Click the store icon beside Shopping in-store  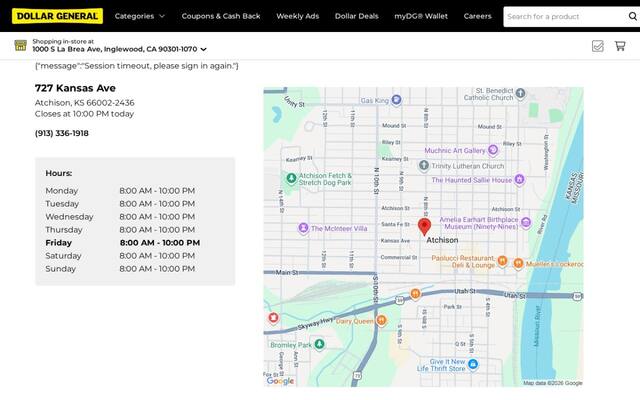click(20, 45)
